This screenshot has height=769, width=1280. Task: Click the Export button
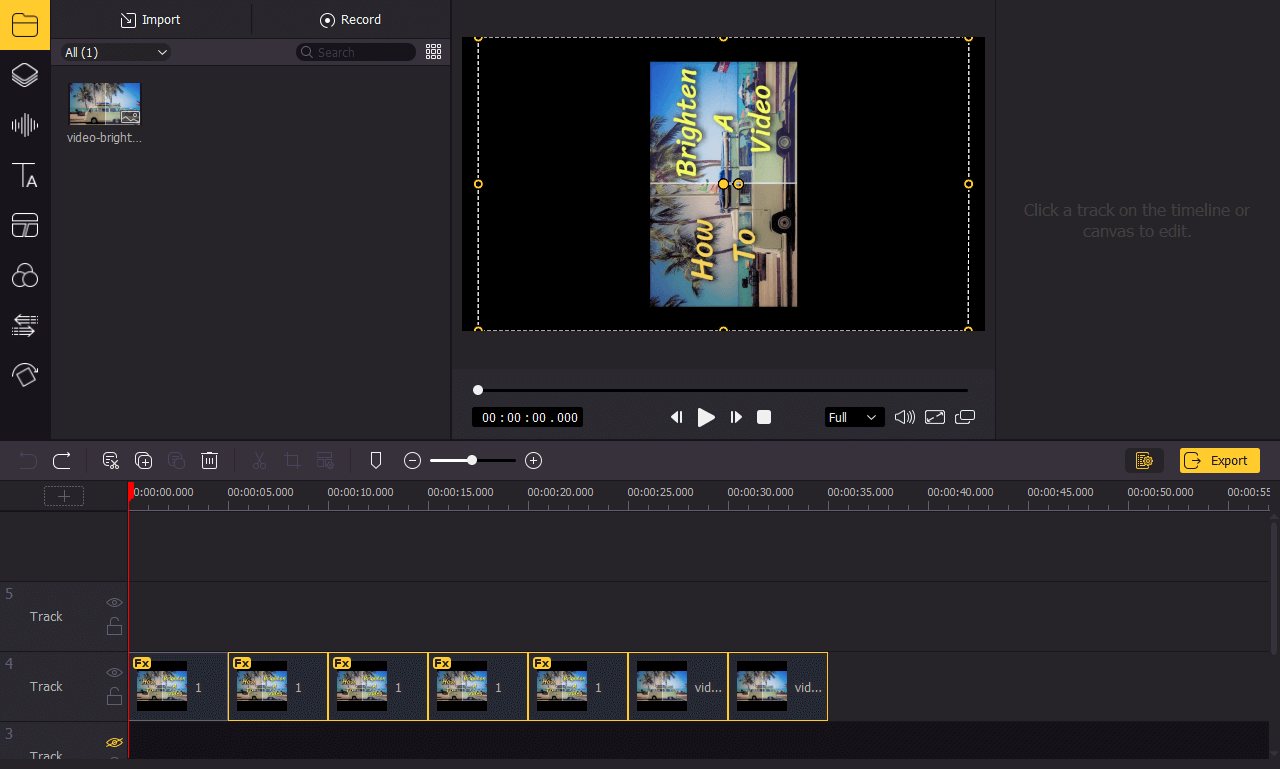point(1219,460)
